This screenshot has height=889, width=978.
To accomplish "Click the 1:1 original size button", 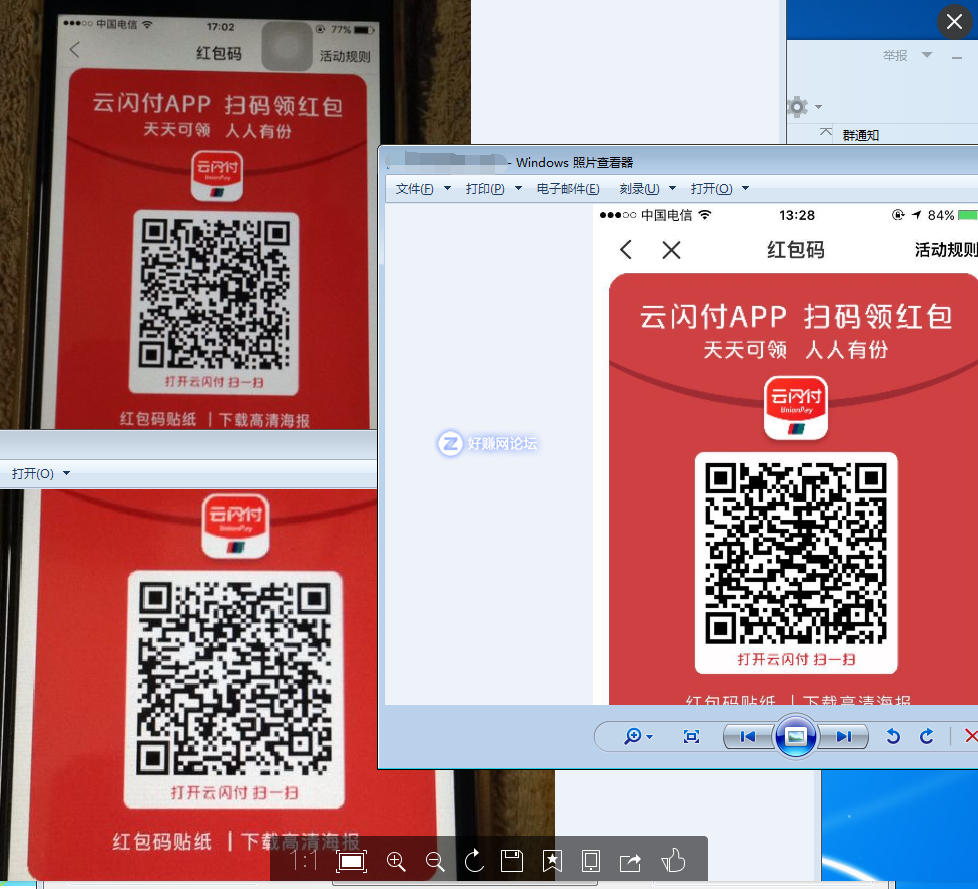I will (305, 862).
